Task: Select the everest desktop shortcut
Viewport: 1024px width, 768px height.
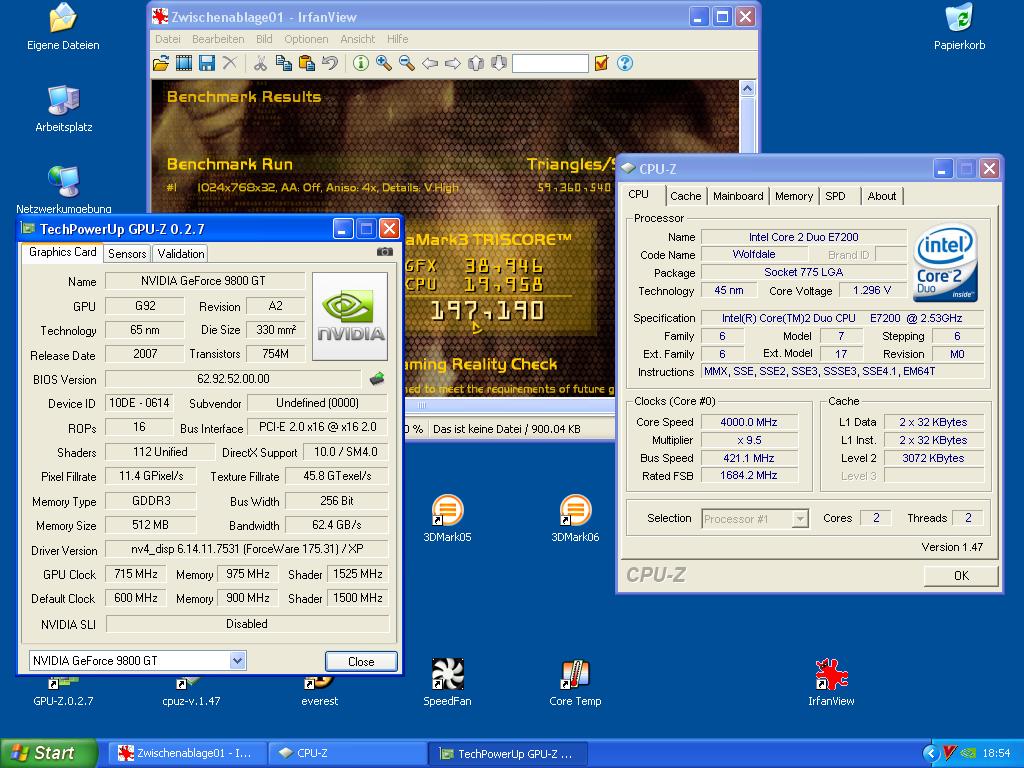Action: [319, 694]
